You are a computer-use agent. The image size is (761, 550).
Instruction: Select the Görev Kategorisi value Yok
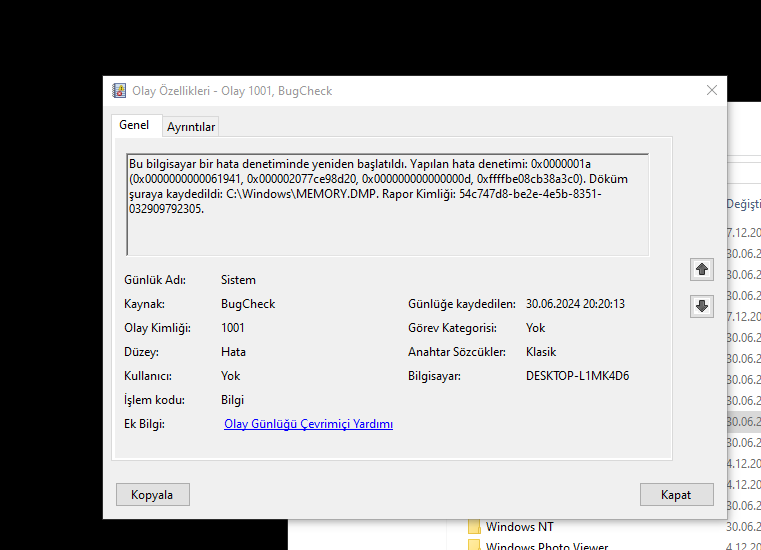[535, 328]
